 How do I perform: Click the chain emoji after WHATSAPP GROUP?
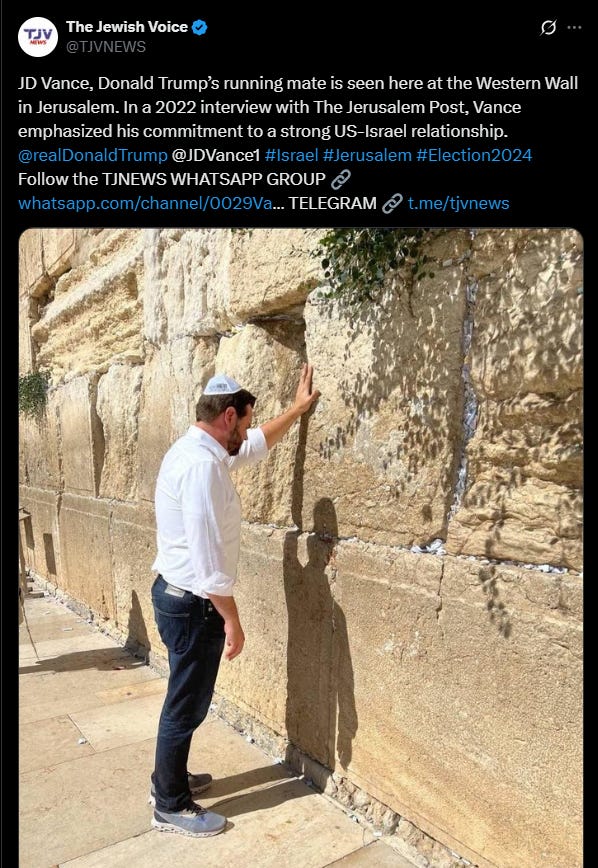point(341,179)
